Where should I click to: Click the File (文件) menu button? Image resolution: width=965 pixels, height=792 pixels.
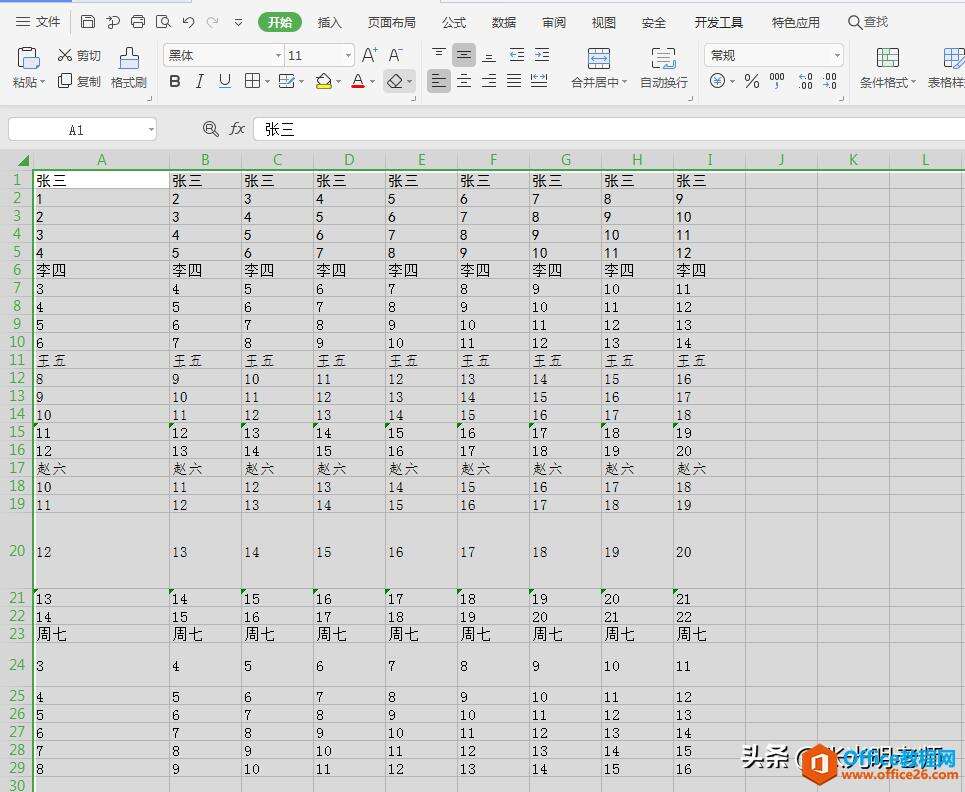tap(38, 22)
